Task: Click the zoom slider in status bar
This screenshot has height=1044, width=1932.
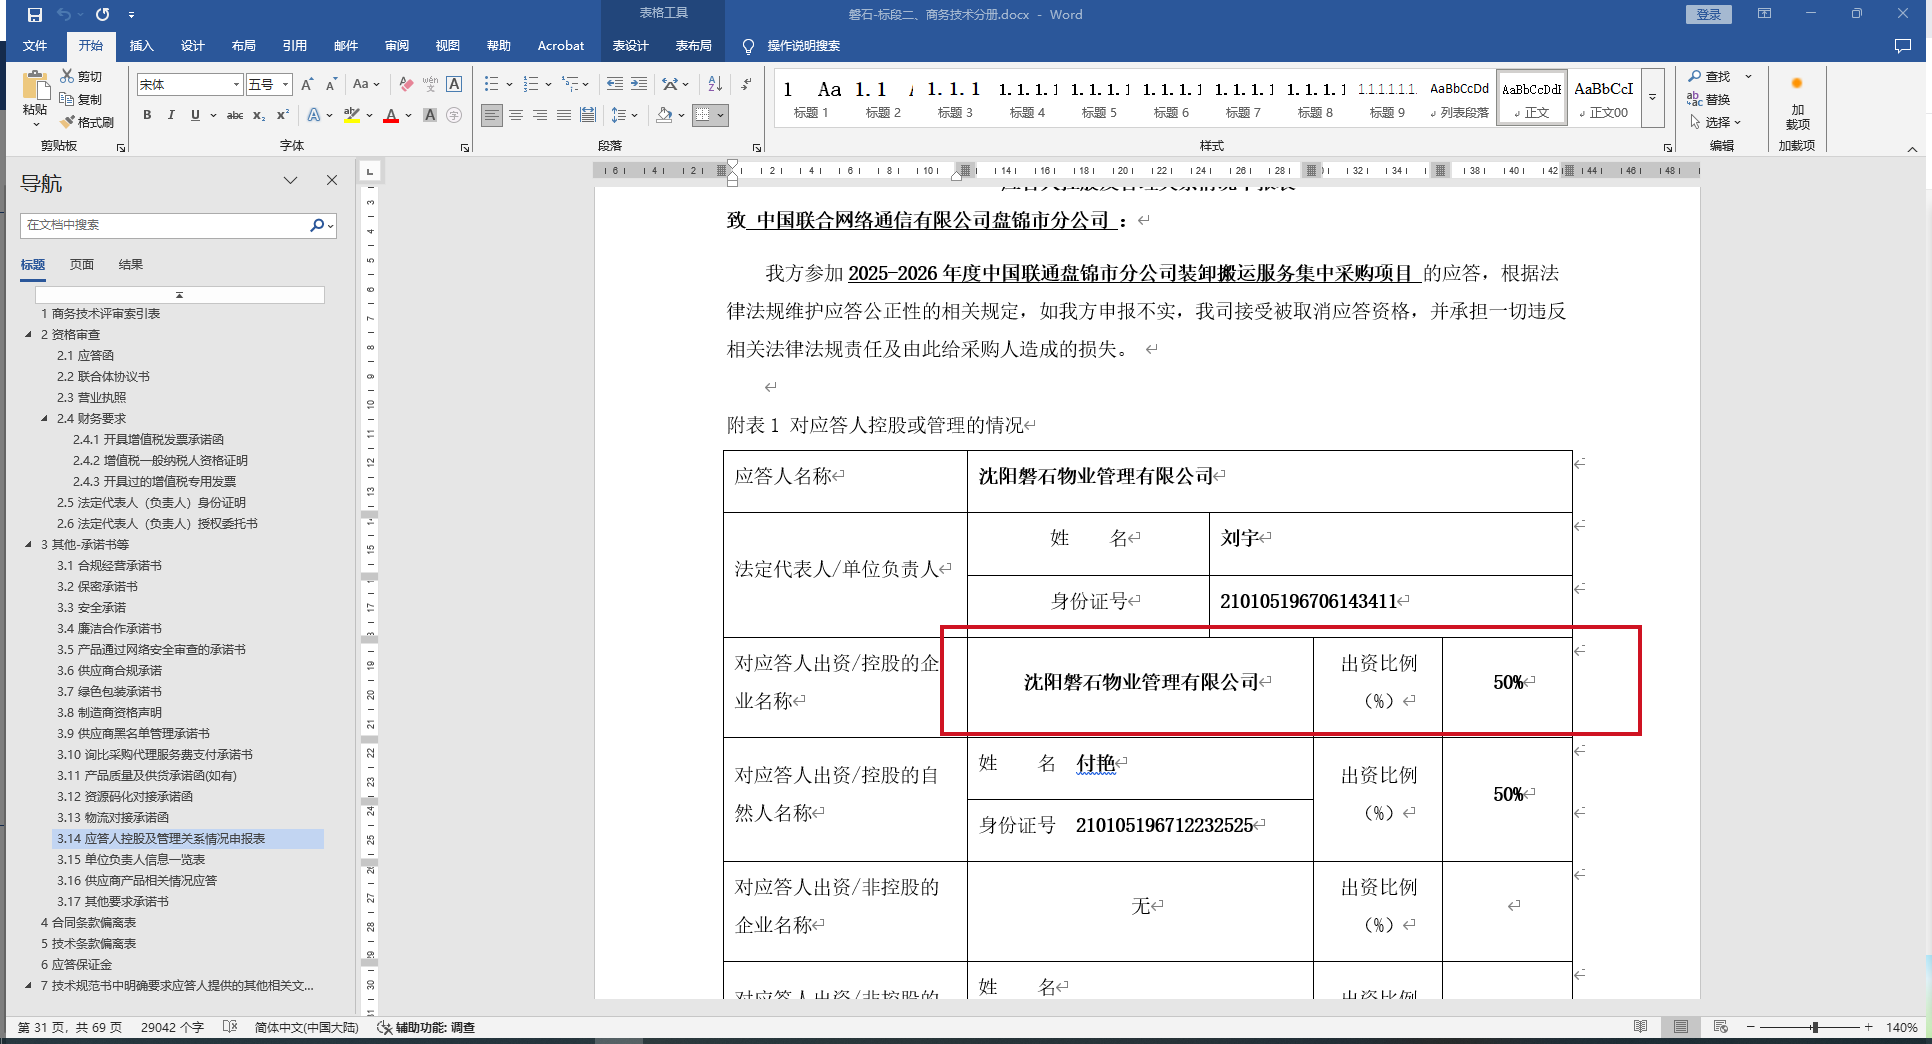Action: click(1814, 1027)
